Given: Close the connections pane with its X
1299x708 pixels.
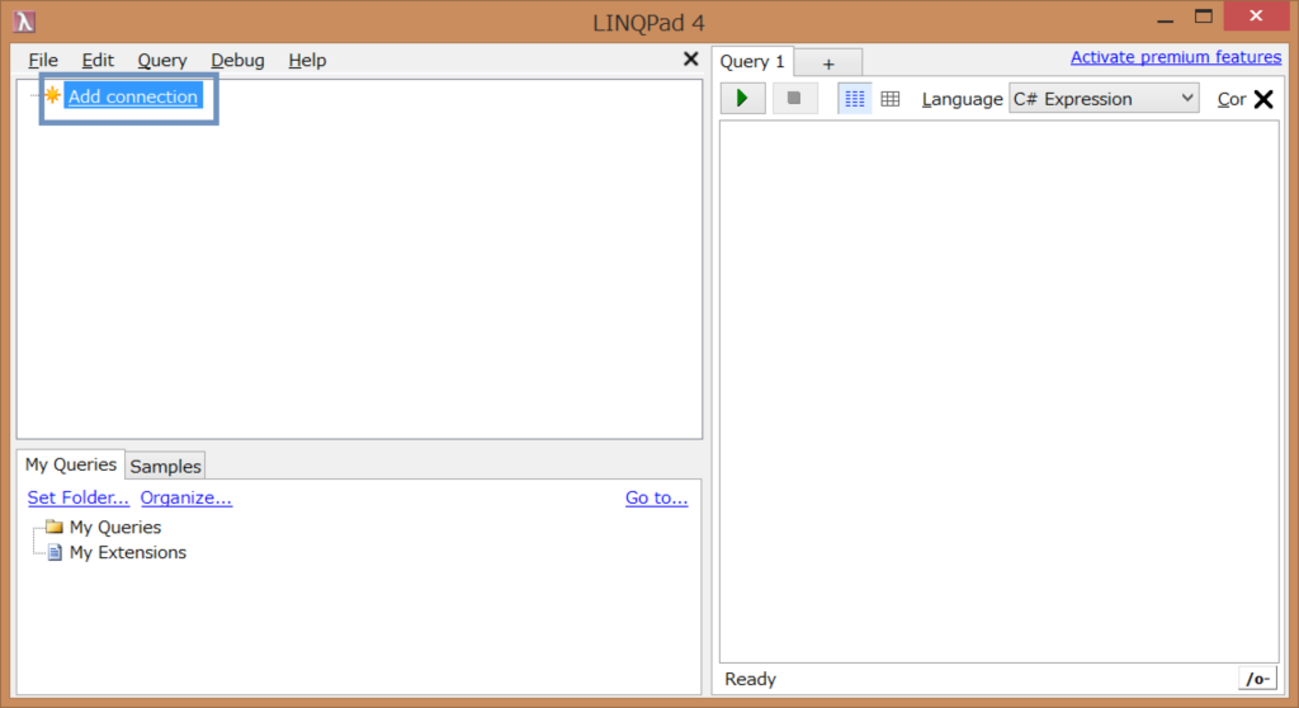Looking at the screenshot, I should click(x=691, y=59).
